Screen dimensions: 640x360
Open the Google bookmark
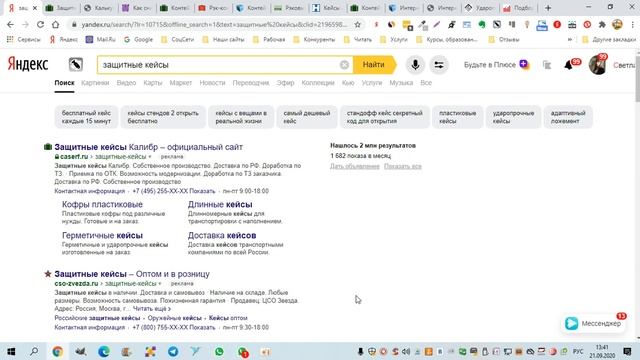tap(138, 40)
